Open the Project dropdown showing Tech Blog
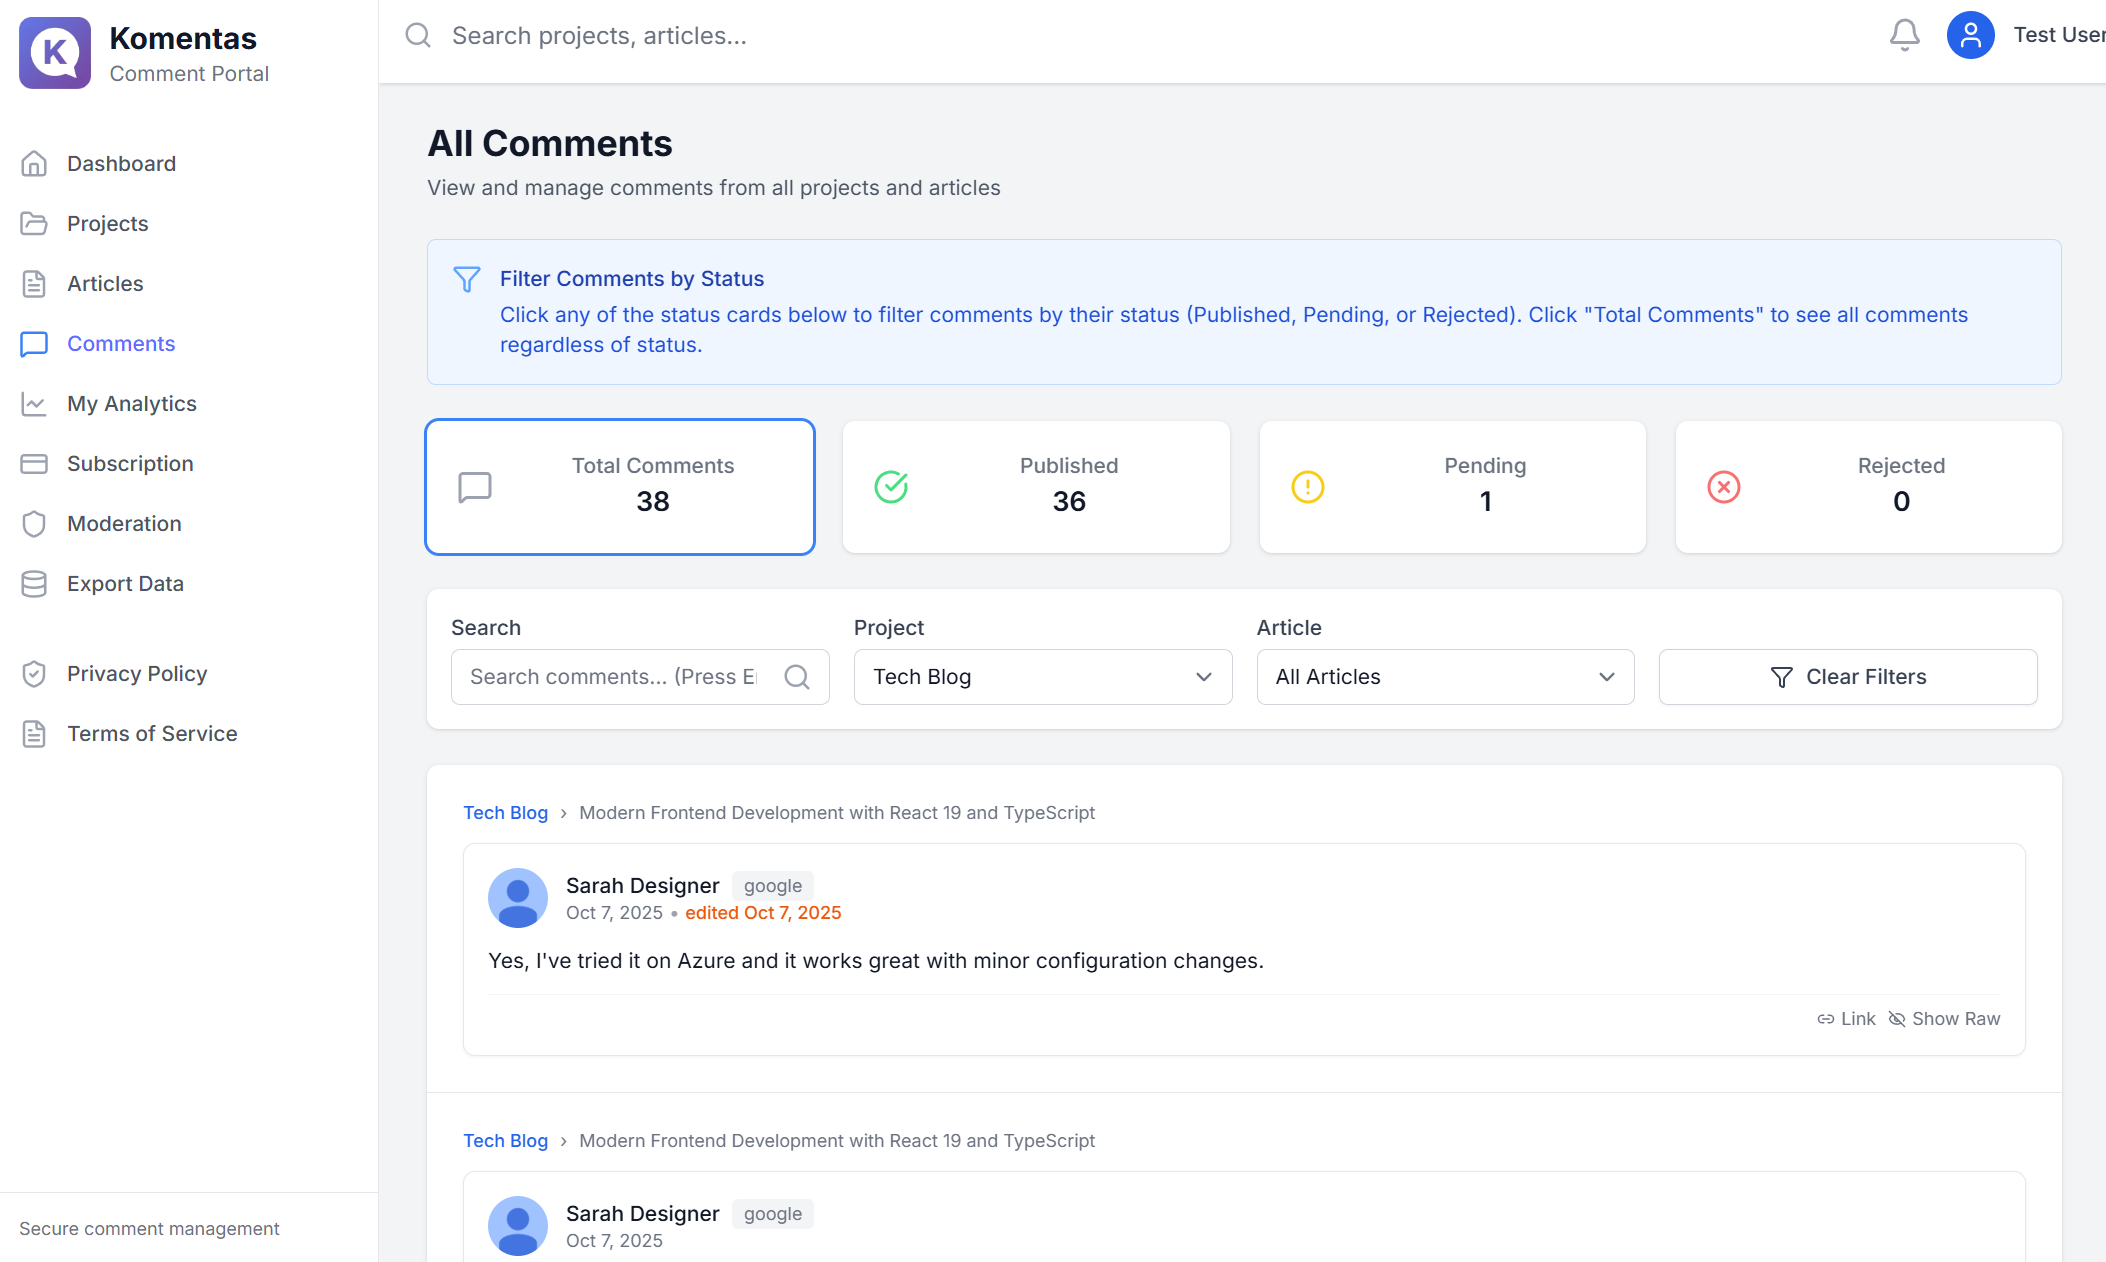This screenshot has height=1262, width=2106. click(1042, 677)
